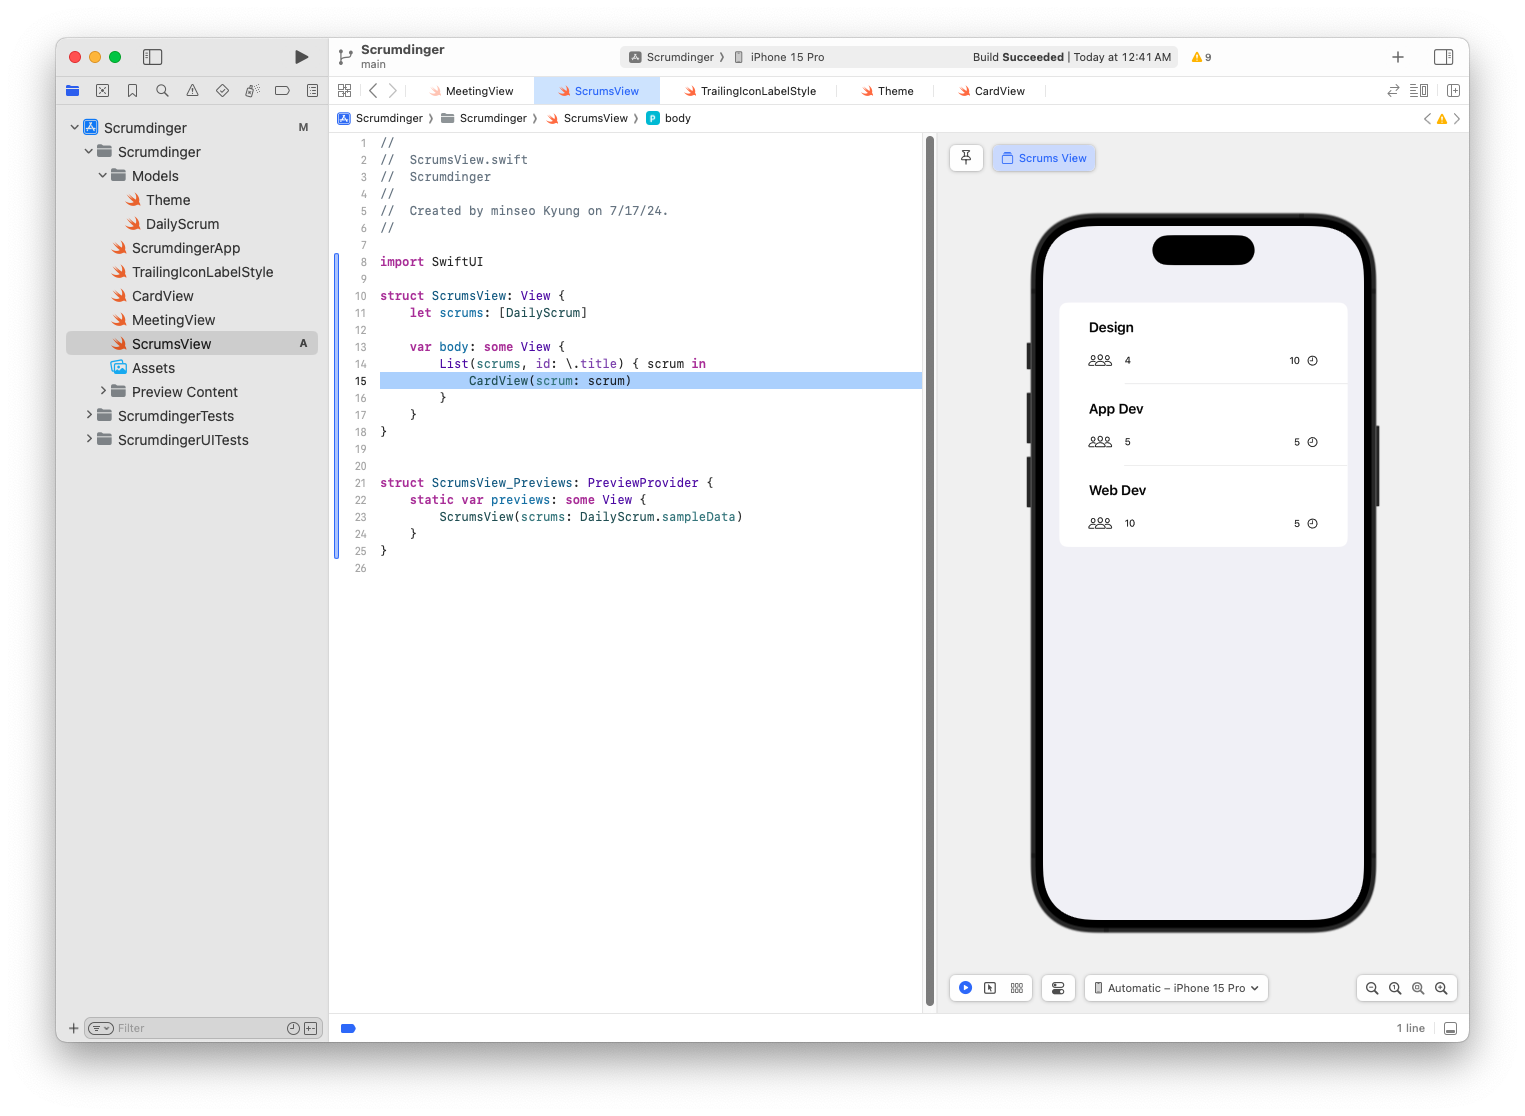Select the Scrumdinger scheme in toolbar
The image size is (1525, 1116).
[x=671, y=57]
